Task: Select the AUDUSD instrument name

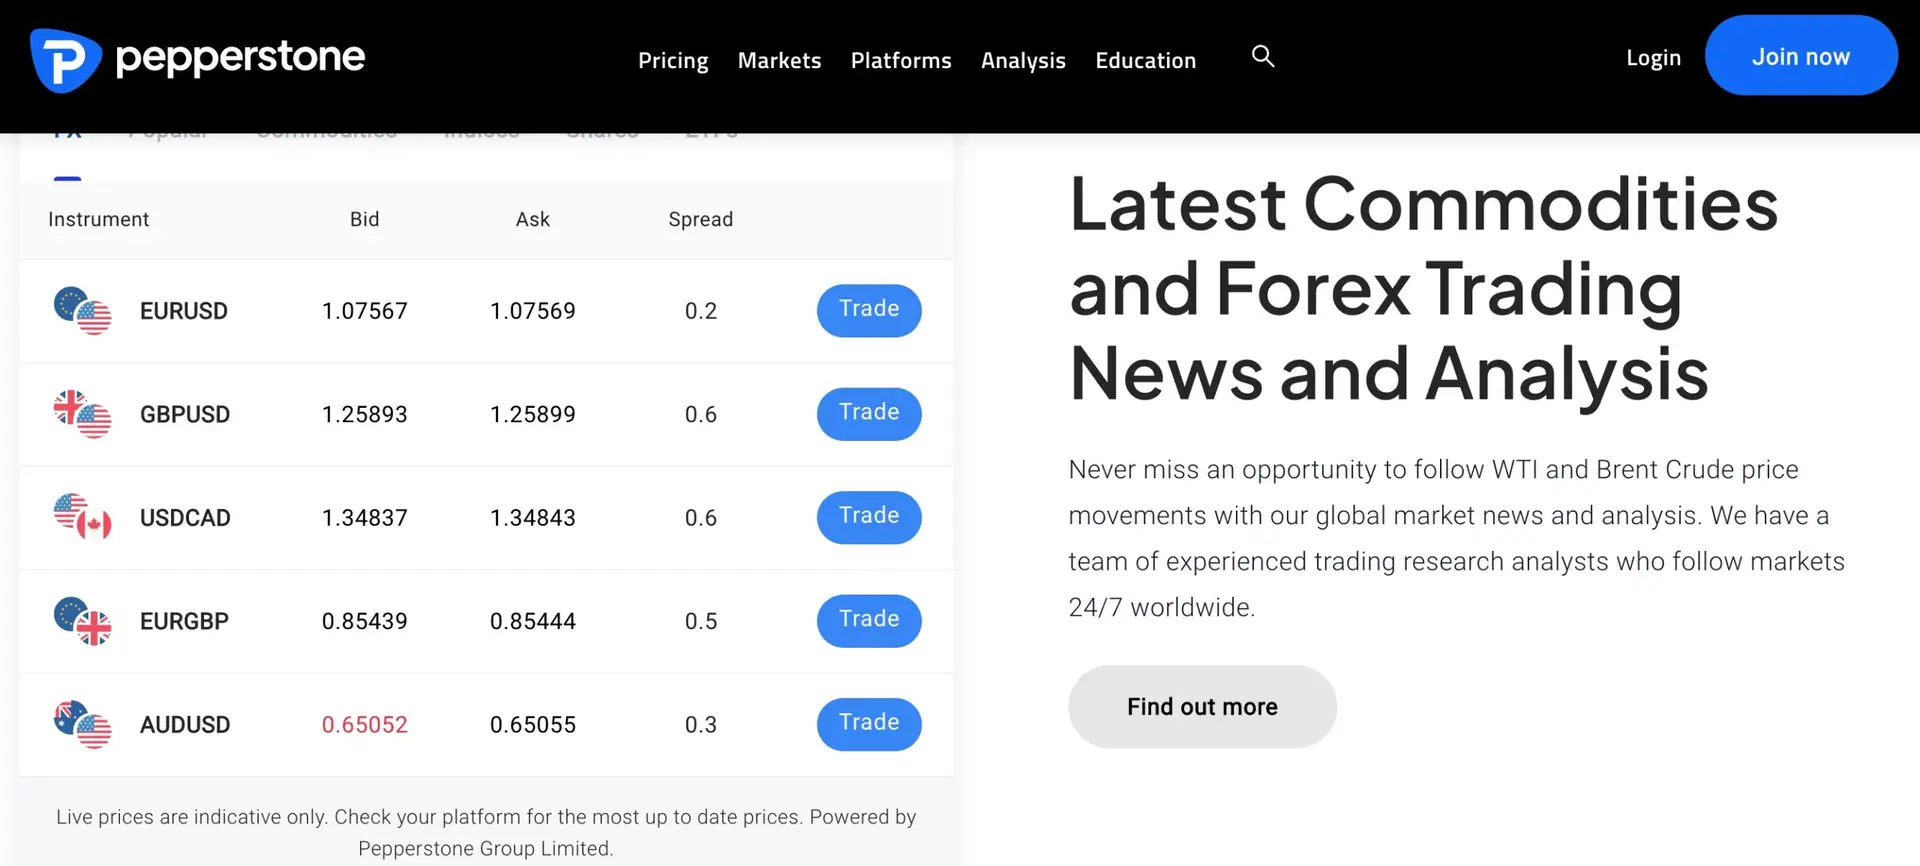Action: click(185, 725)
